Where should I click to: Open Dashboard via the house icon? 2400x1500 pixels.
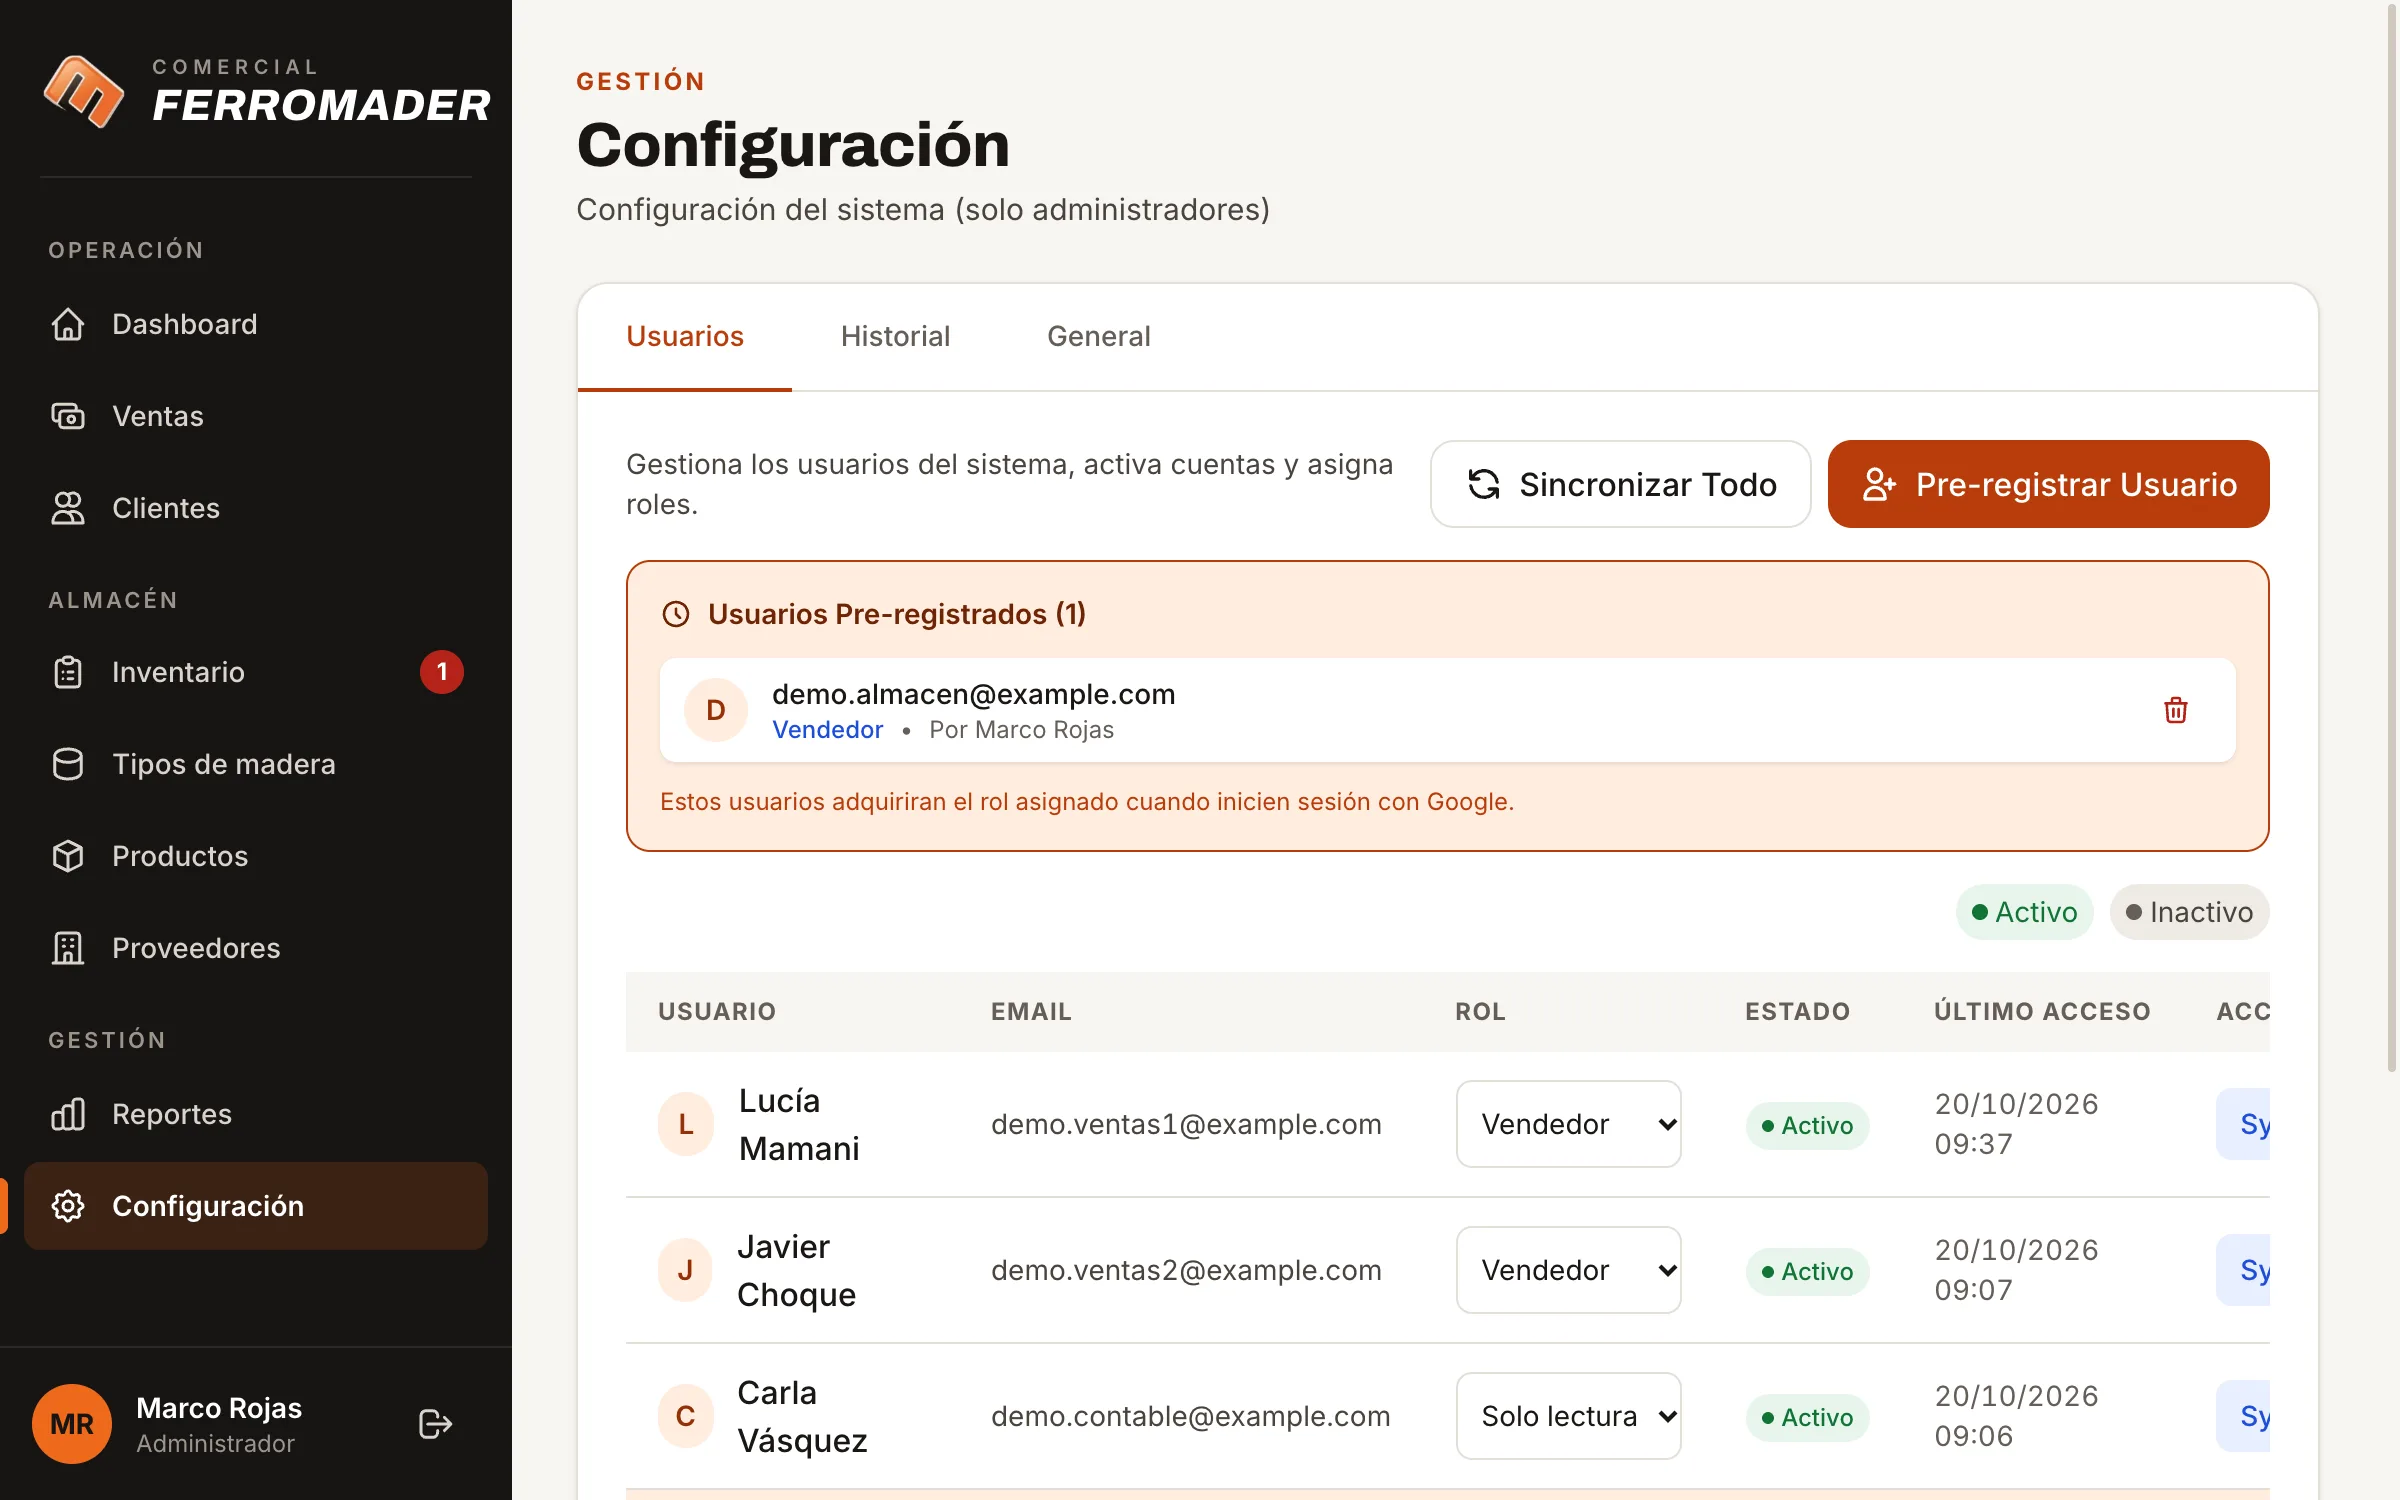click(68, 324)
